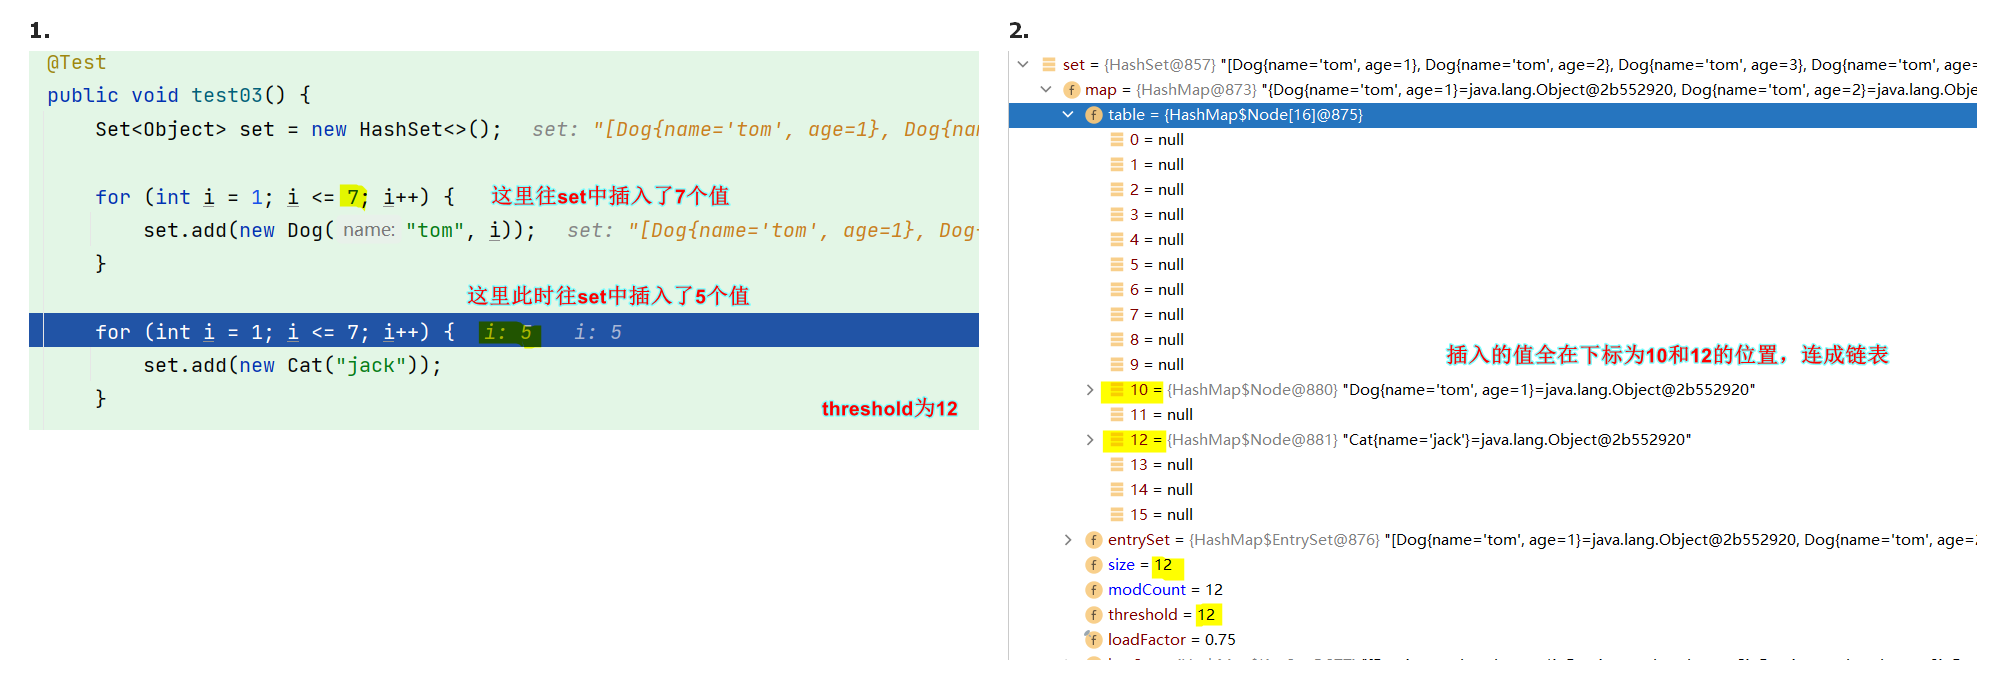This screenshot has width=2006, height=689.
Task: Click the 'Set<Object>' type declaration
Action: coord(161,129)
